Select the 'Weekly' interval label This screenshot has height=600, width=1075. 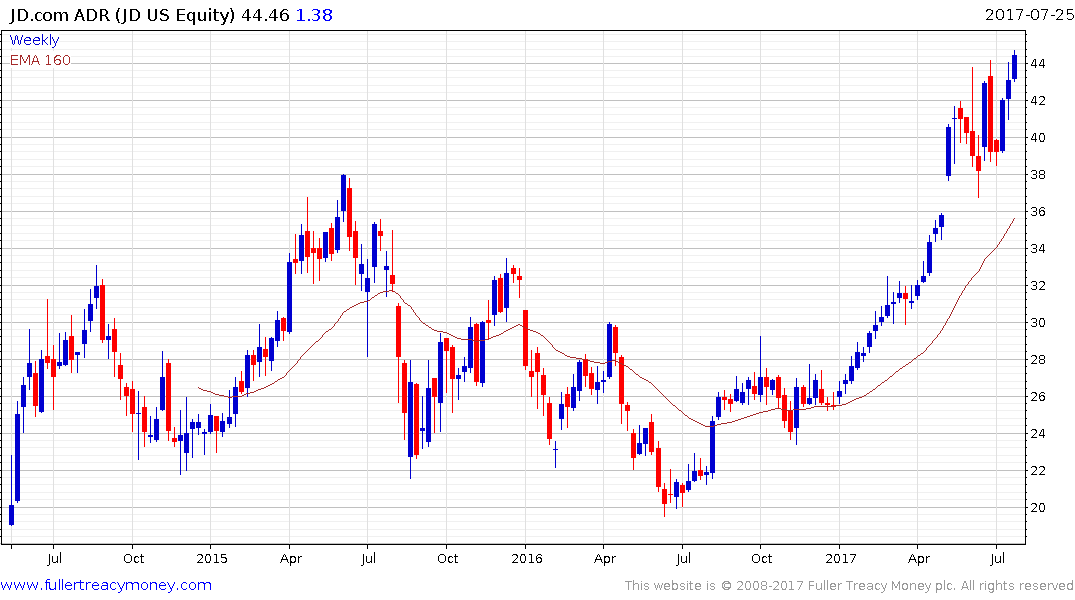[x=34, y=40]
